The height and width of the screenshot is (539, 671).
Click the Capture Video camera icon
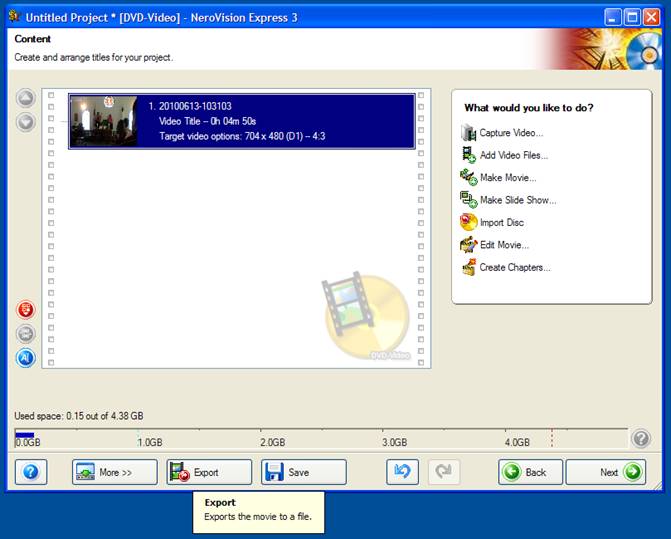click(x=469, y=133)
